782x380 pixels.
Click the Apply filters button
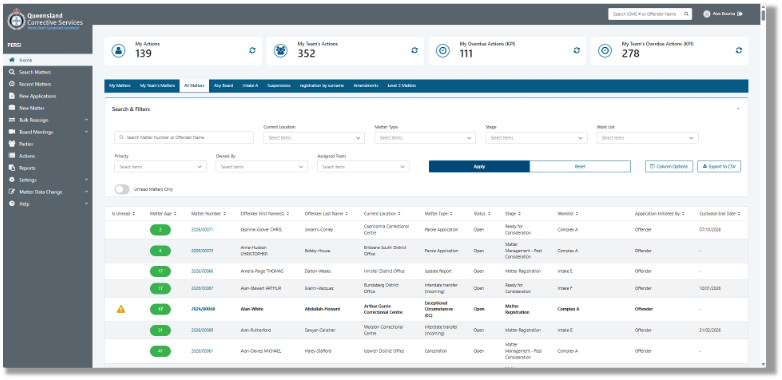tap(479, 167)
